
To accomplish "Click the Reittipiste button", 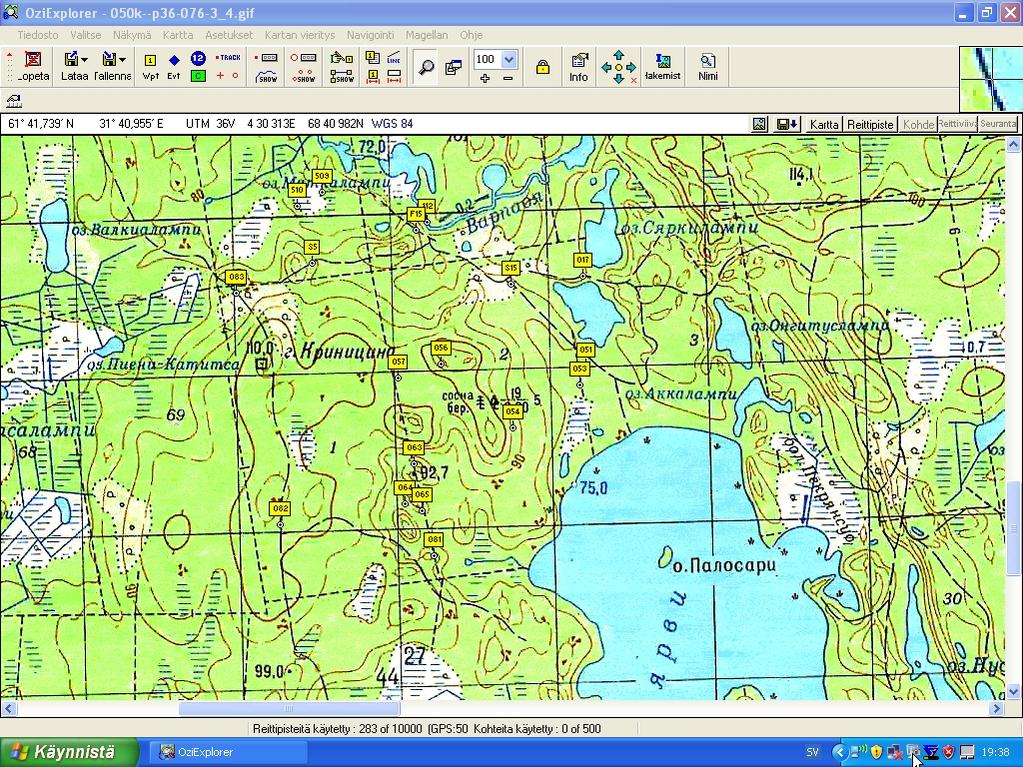I will pos(870,125).
